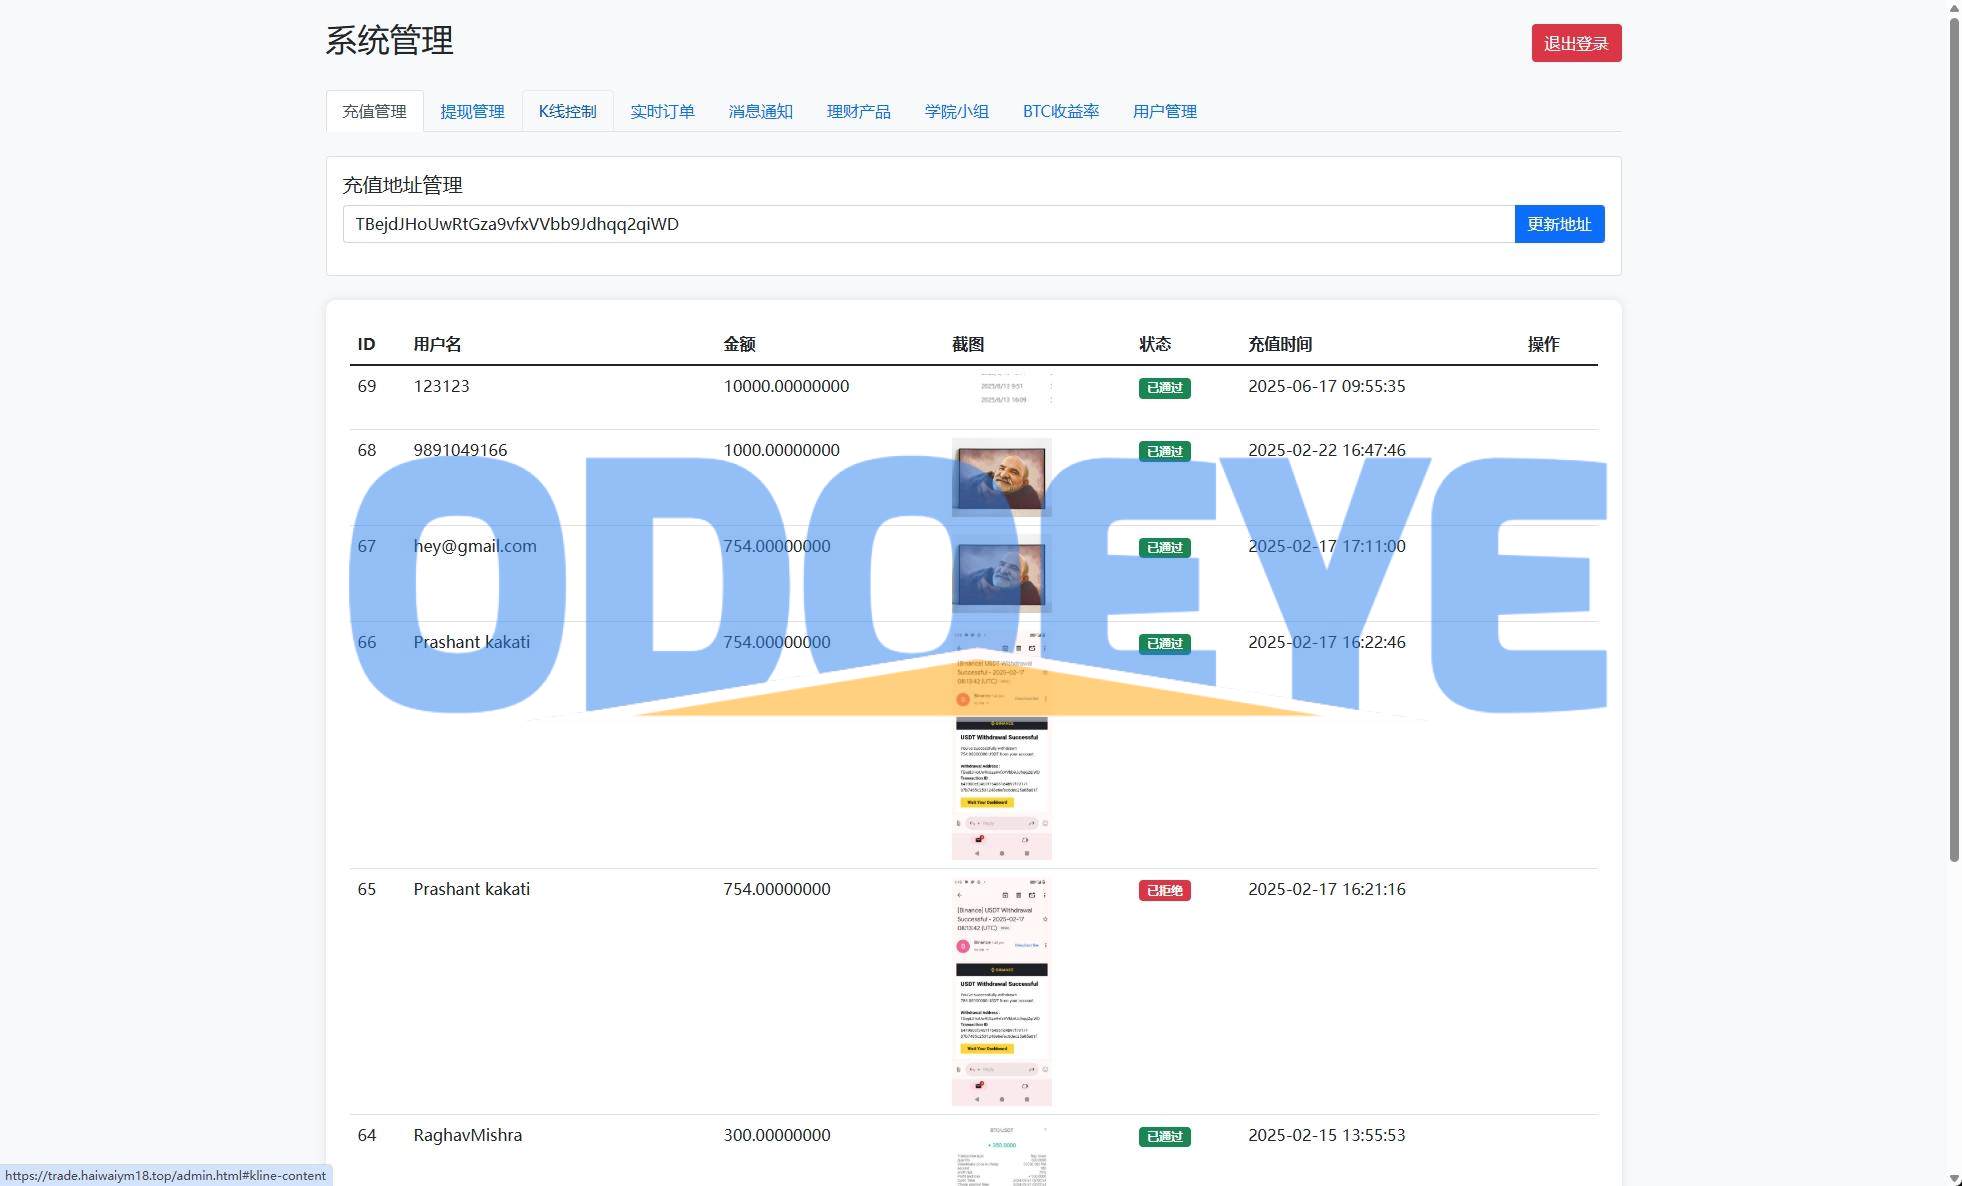
Task: Open screenshot thumbnail for RaghavMishra record
Action: pyautogui.click(x=1001, y=1155)
